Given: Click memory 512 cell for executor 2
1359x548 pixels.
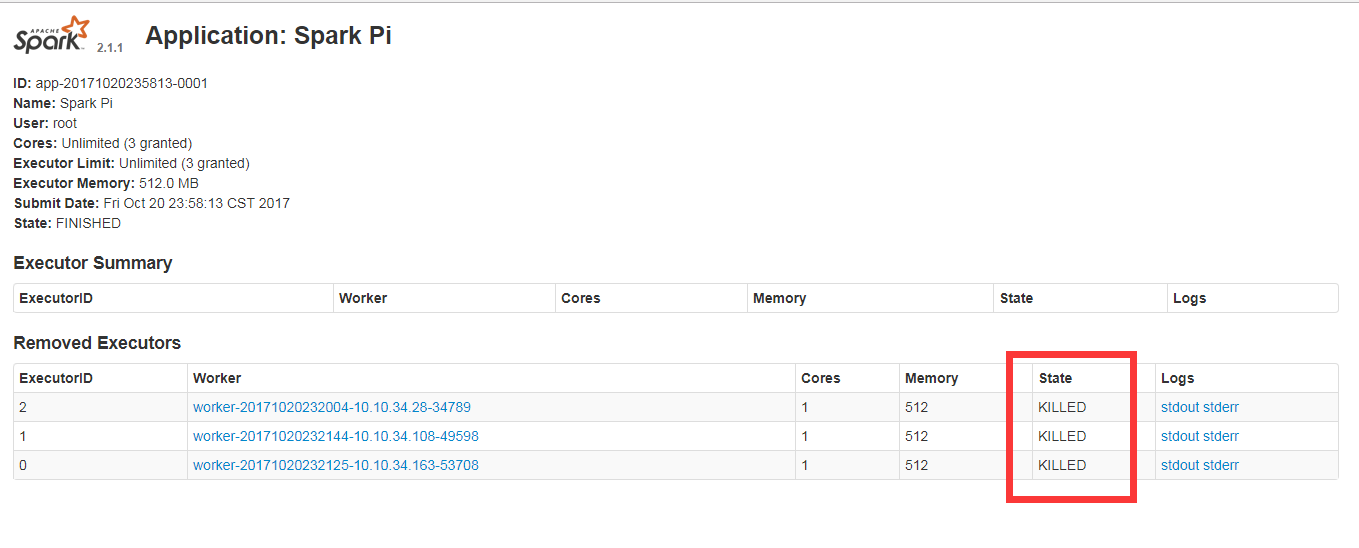Looking at the screenshot, I should tap(965, 407).
